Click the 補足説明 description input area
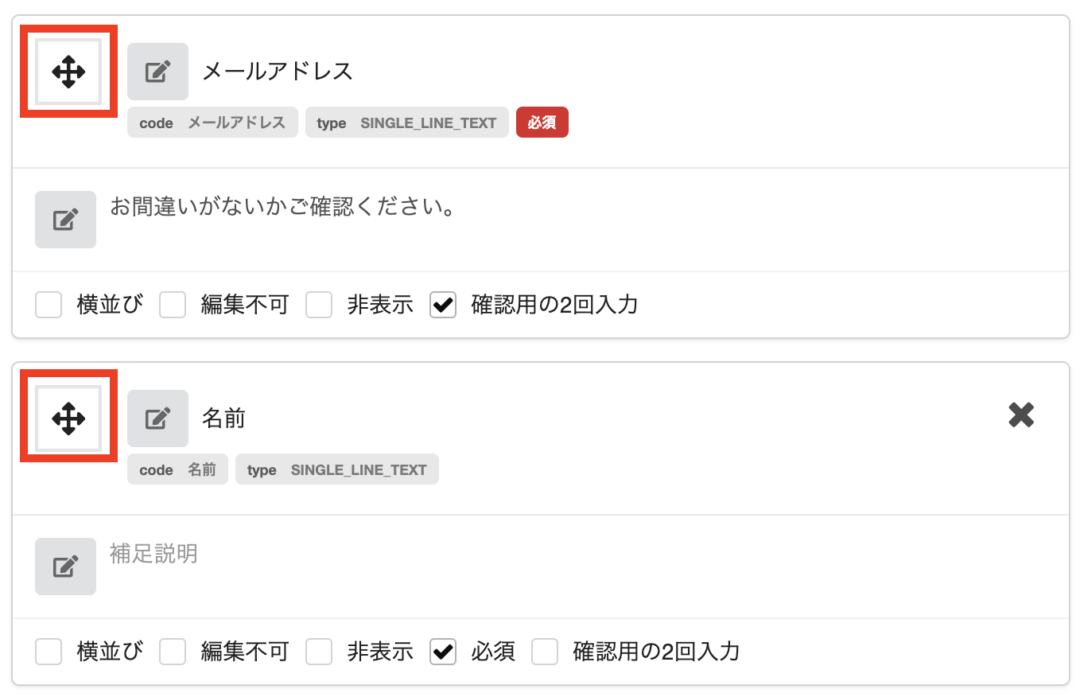Screen dimensions: 1080x697 point(300,555)
